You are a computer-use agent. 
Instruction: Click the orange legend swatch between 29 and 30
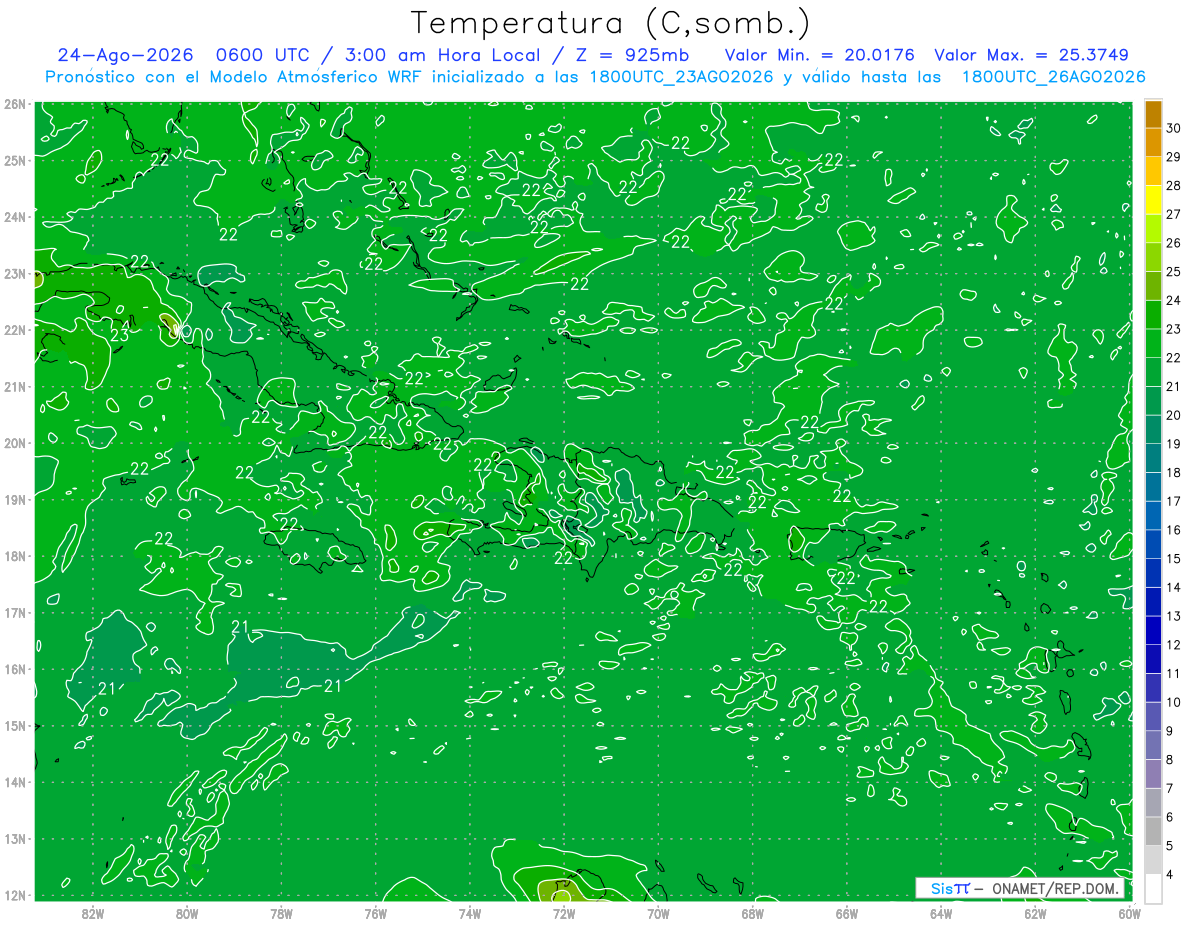[1153, 142]
